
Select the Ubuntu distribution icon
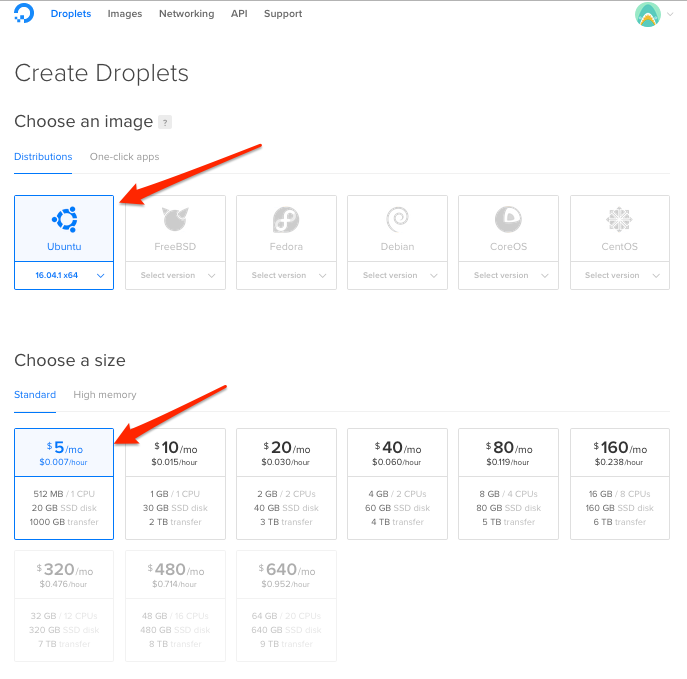click(x=64, y=219)
